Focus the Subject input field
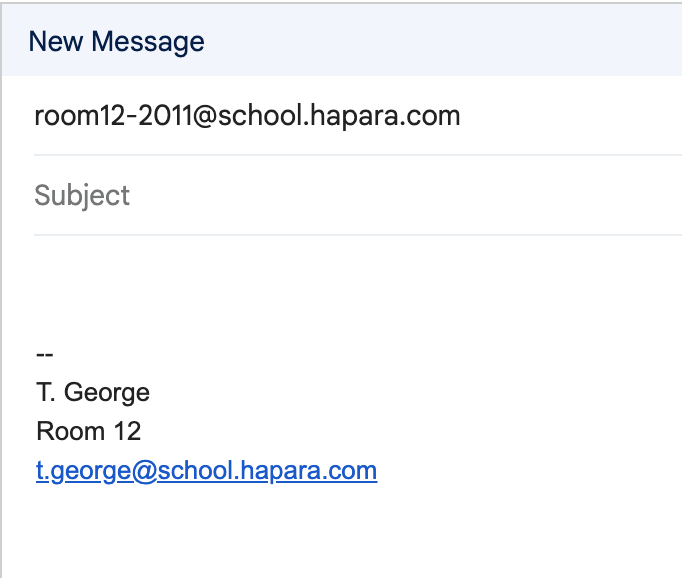 click(358, 195)
